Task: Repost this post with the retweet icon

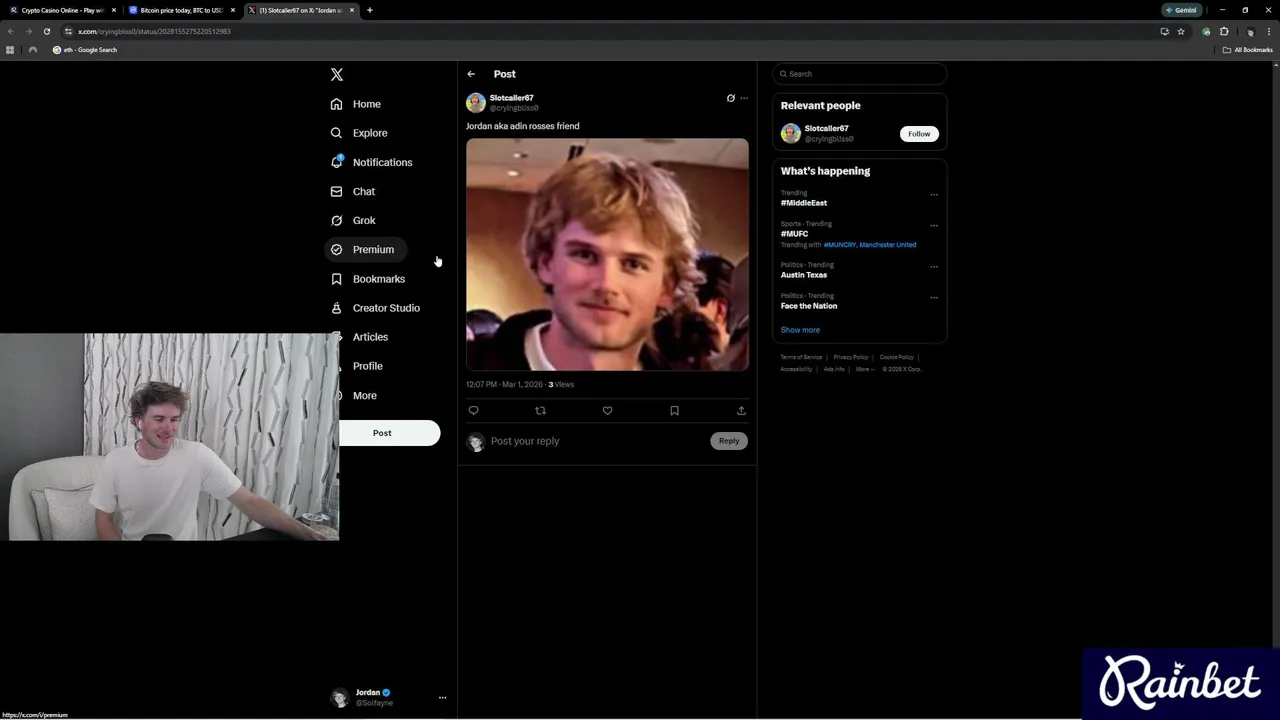Action: (x=541, y=411)
